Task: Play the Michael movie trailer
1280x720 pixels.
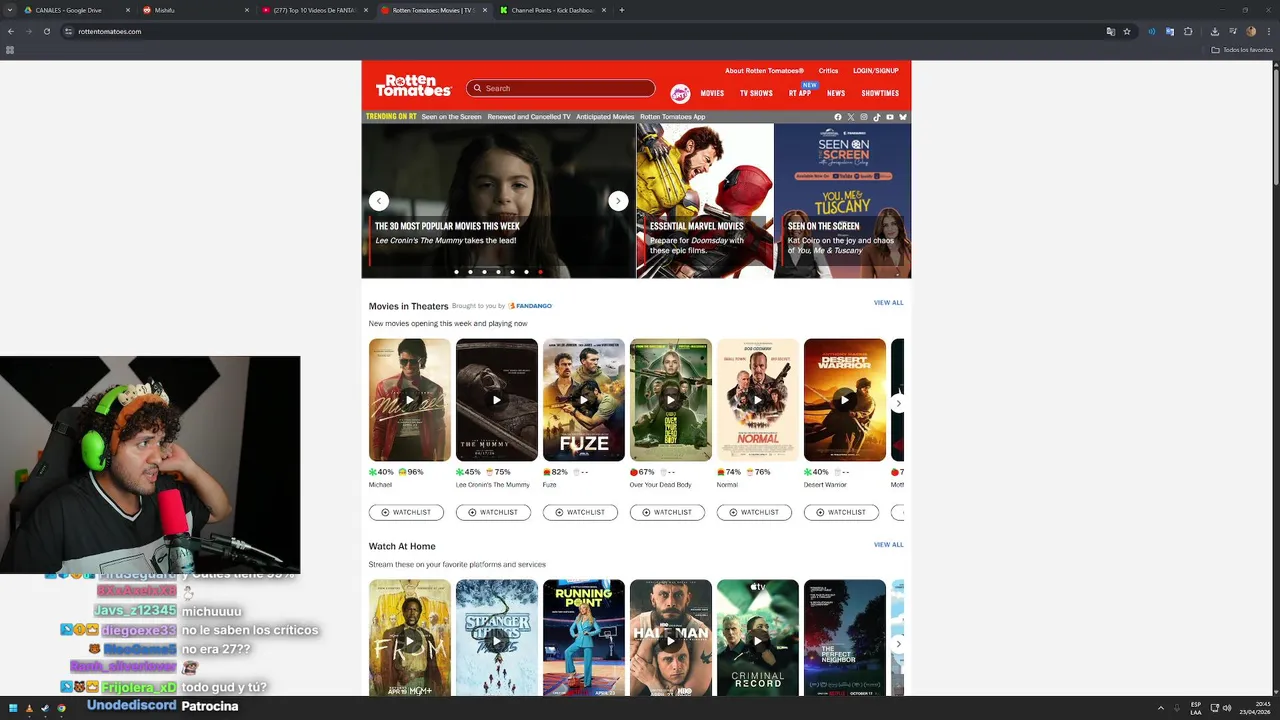Action: (410, 400)
